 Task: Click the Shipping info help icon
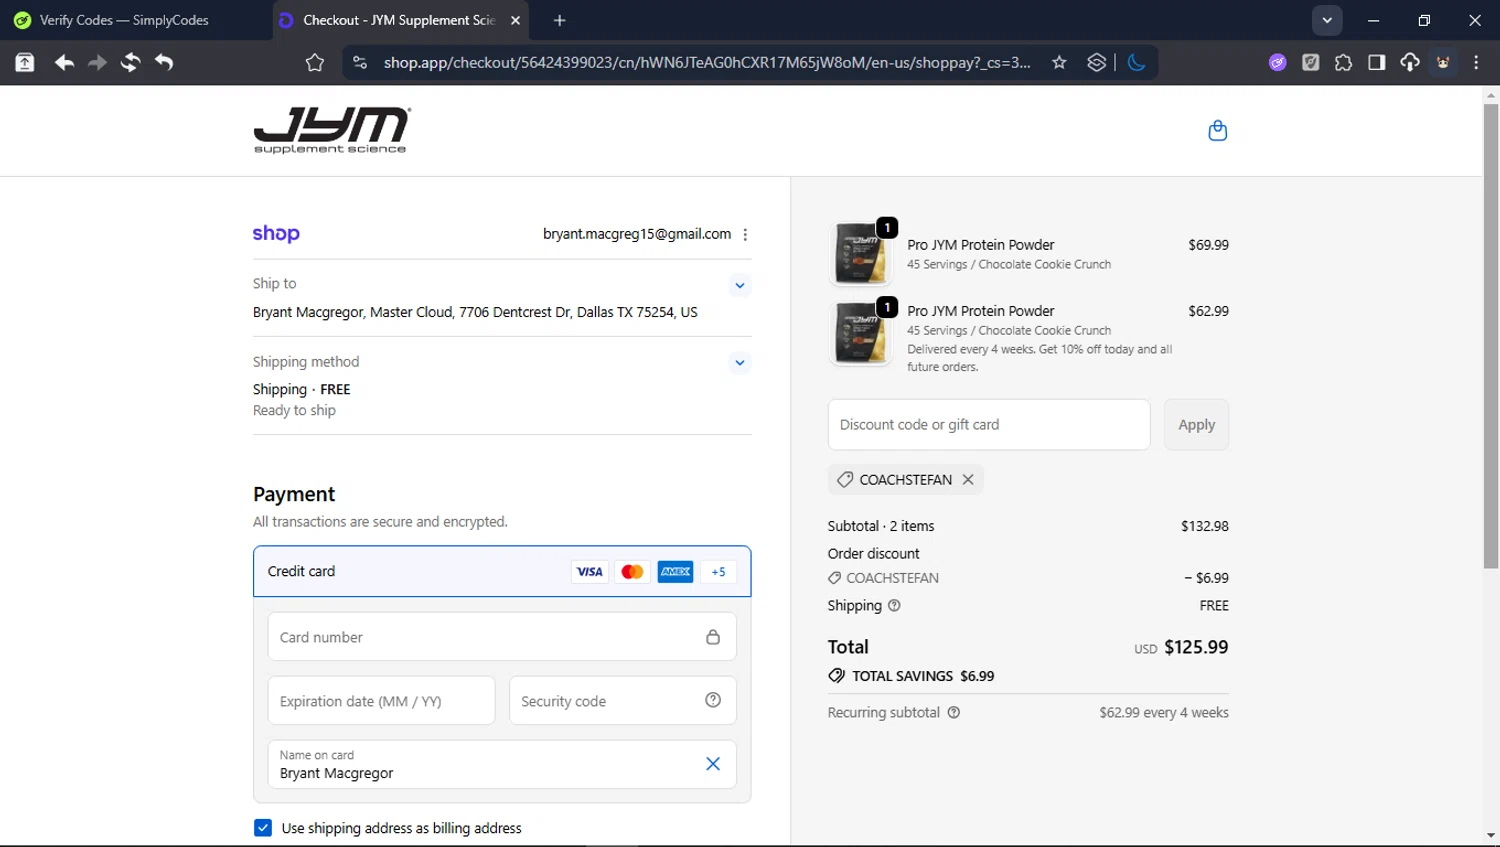(894, 605)
